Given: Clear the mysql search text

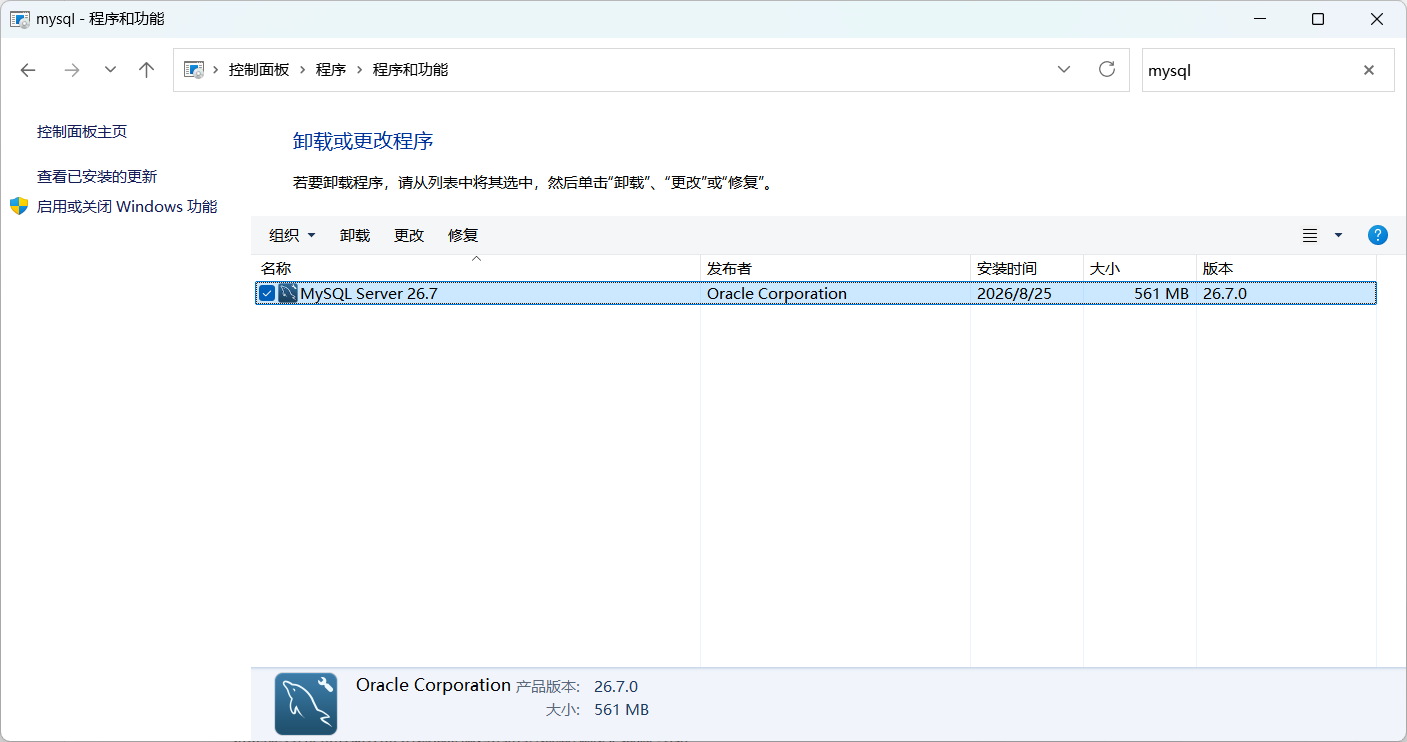Looking at the screenshot, I should [x=1369, y=70].
